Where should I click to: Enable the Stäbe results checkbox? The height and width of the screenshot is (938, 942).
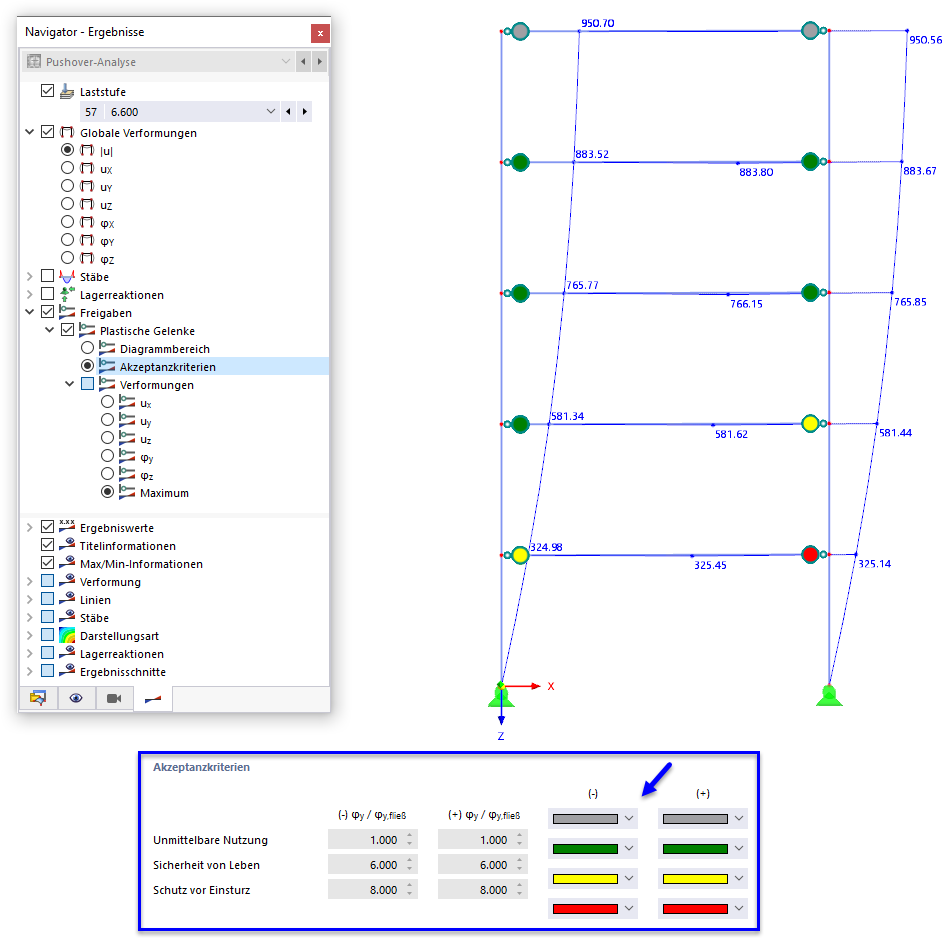pyautogui.click(x=47, y=276)
